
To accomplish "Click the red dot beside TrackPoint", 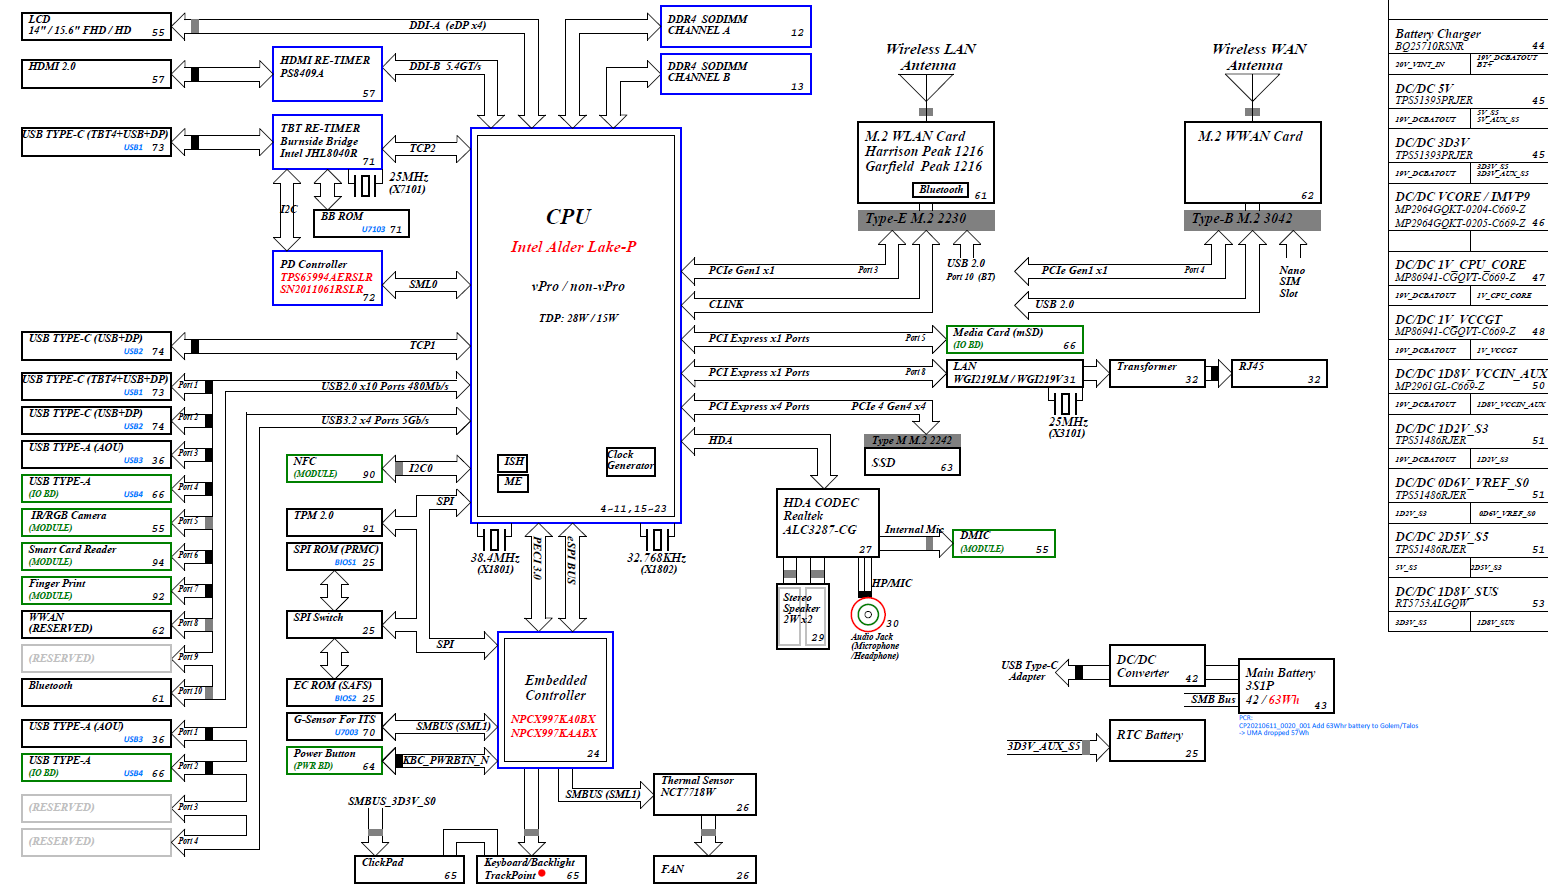I will [542, 874].
